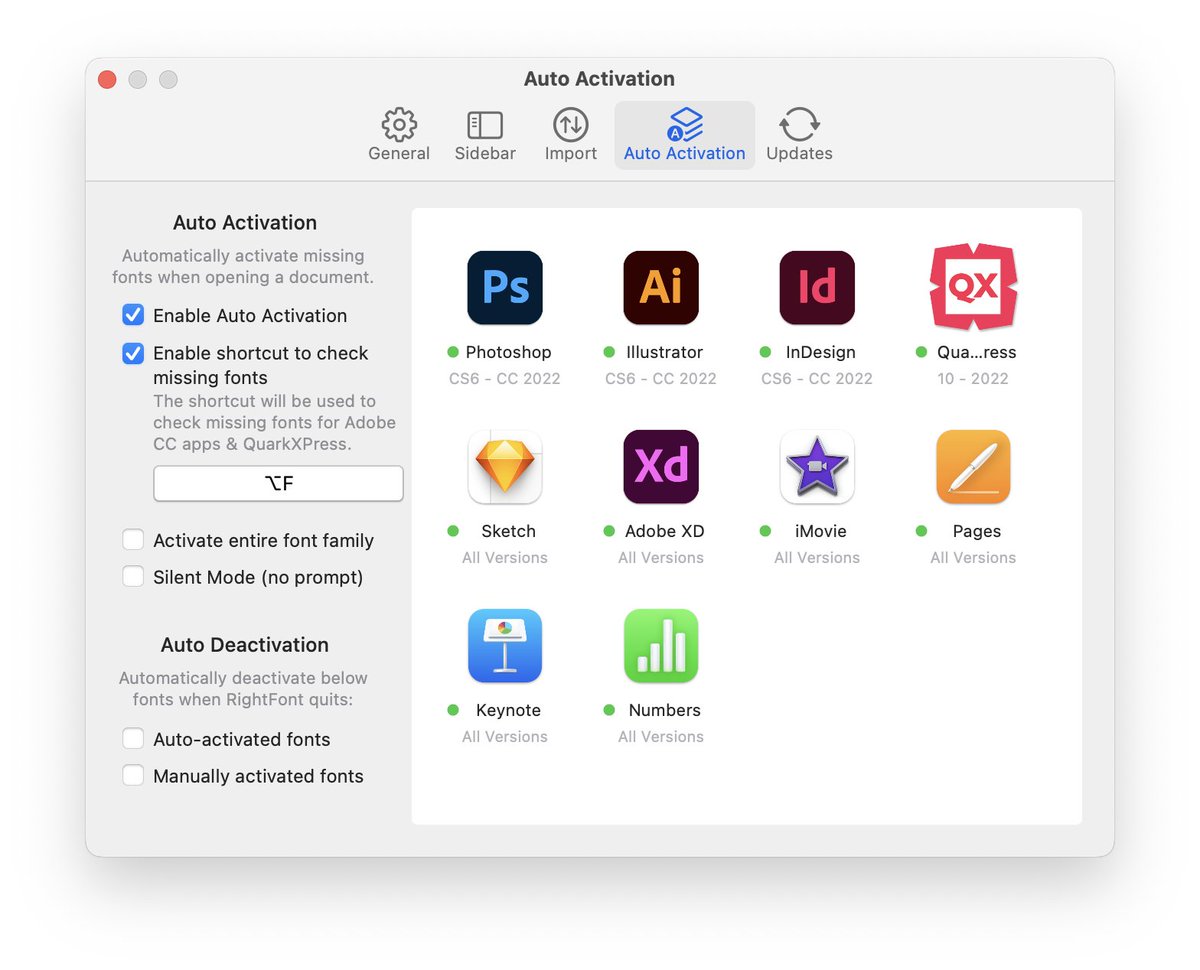Uncheck Enable Auto Activation
The height and width of the screenshot is (970, 1200).
[x=133, y=315]
